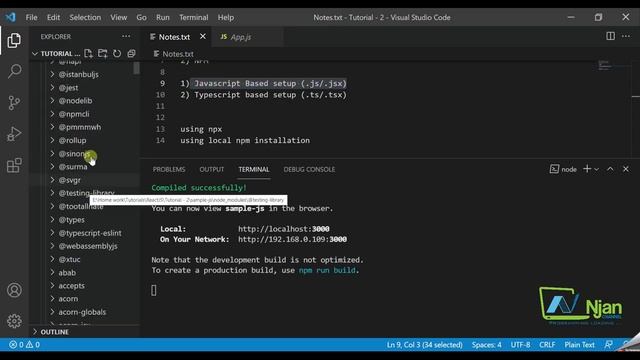Expand the @svgr folder
Screen dimensions: 640x360
(69, 180)
